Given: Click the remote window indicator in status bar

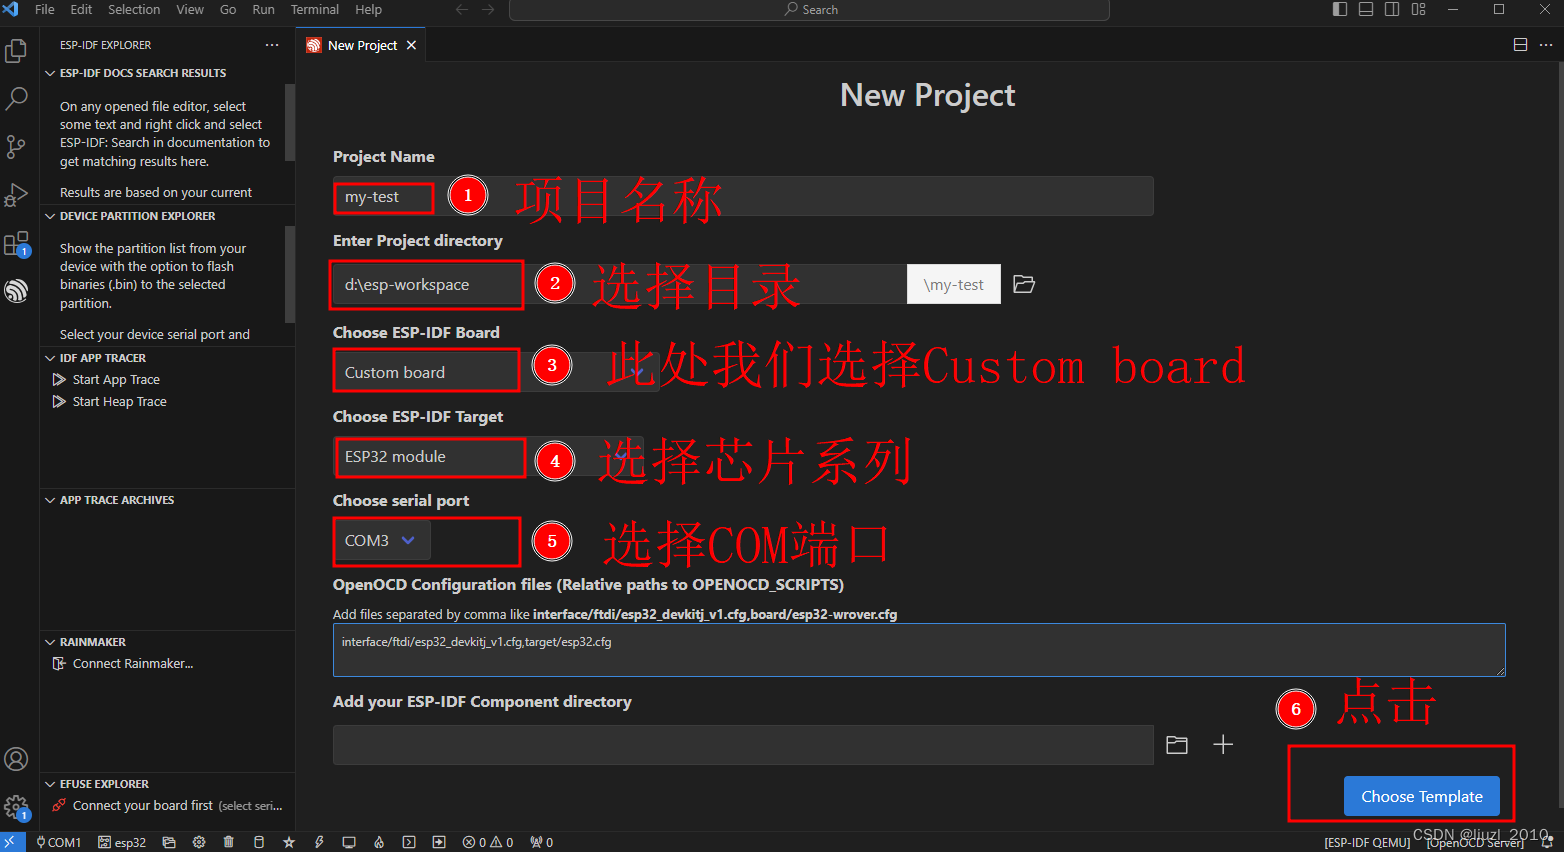Looking at the screenshot, I should [x=13, y=842].
